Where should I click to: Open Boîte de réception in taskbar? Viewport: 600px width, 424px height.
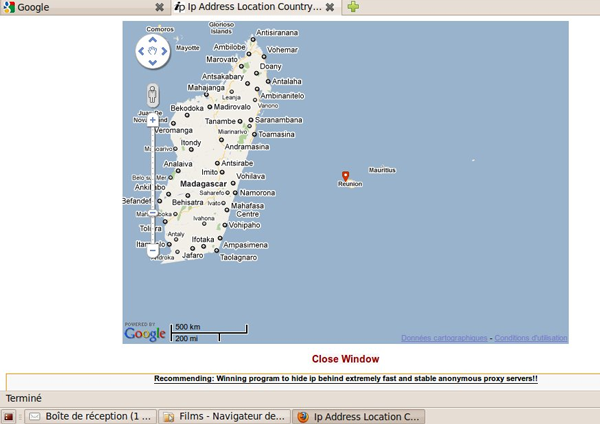[x=90, y=416]
